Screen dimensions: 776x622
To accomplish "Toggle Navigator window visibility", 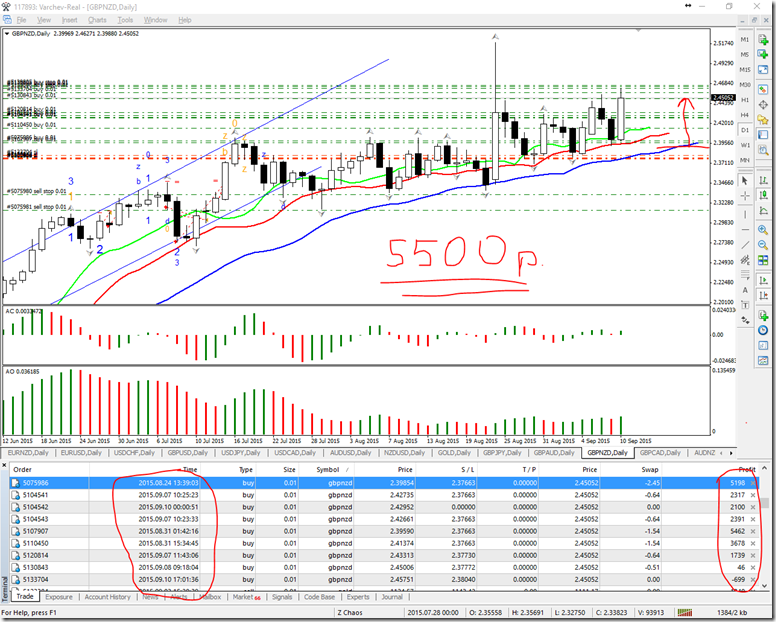I will click(x=763, y=120).
